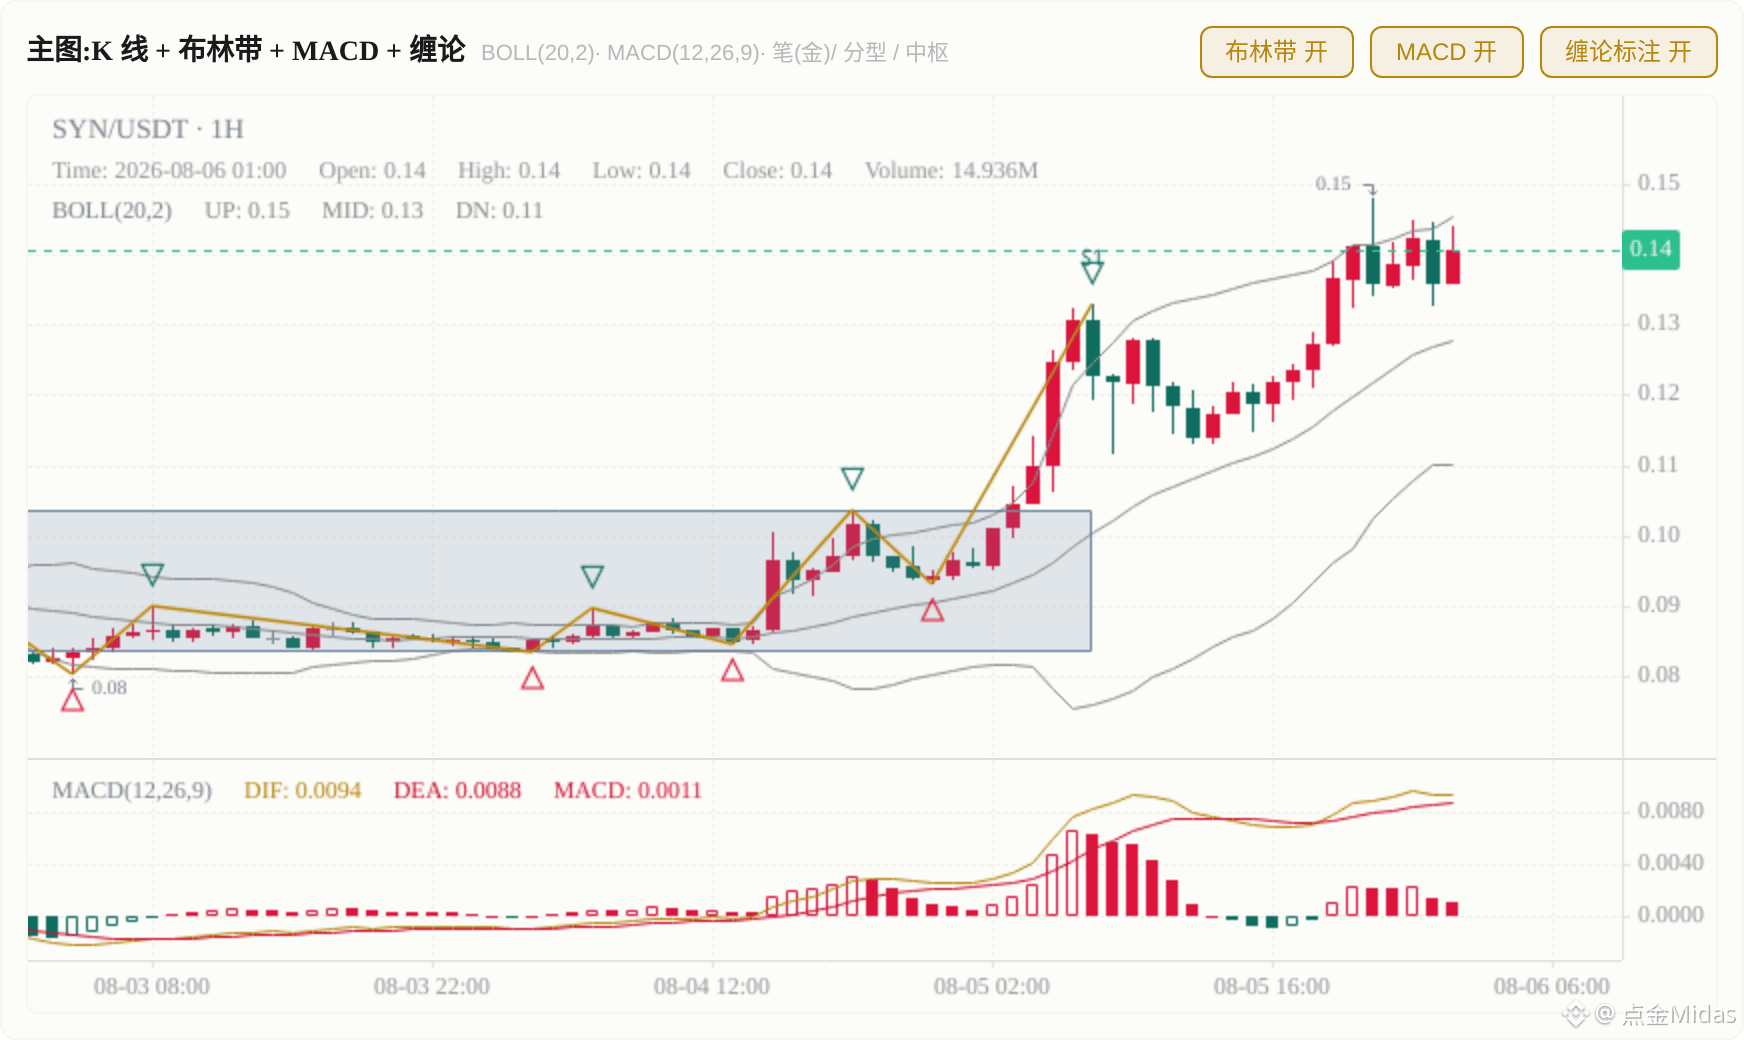Click the 08-03 22:00 time axis label
Viewport: 1744px width, 1040px height.
(432, 987)
